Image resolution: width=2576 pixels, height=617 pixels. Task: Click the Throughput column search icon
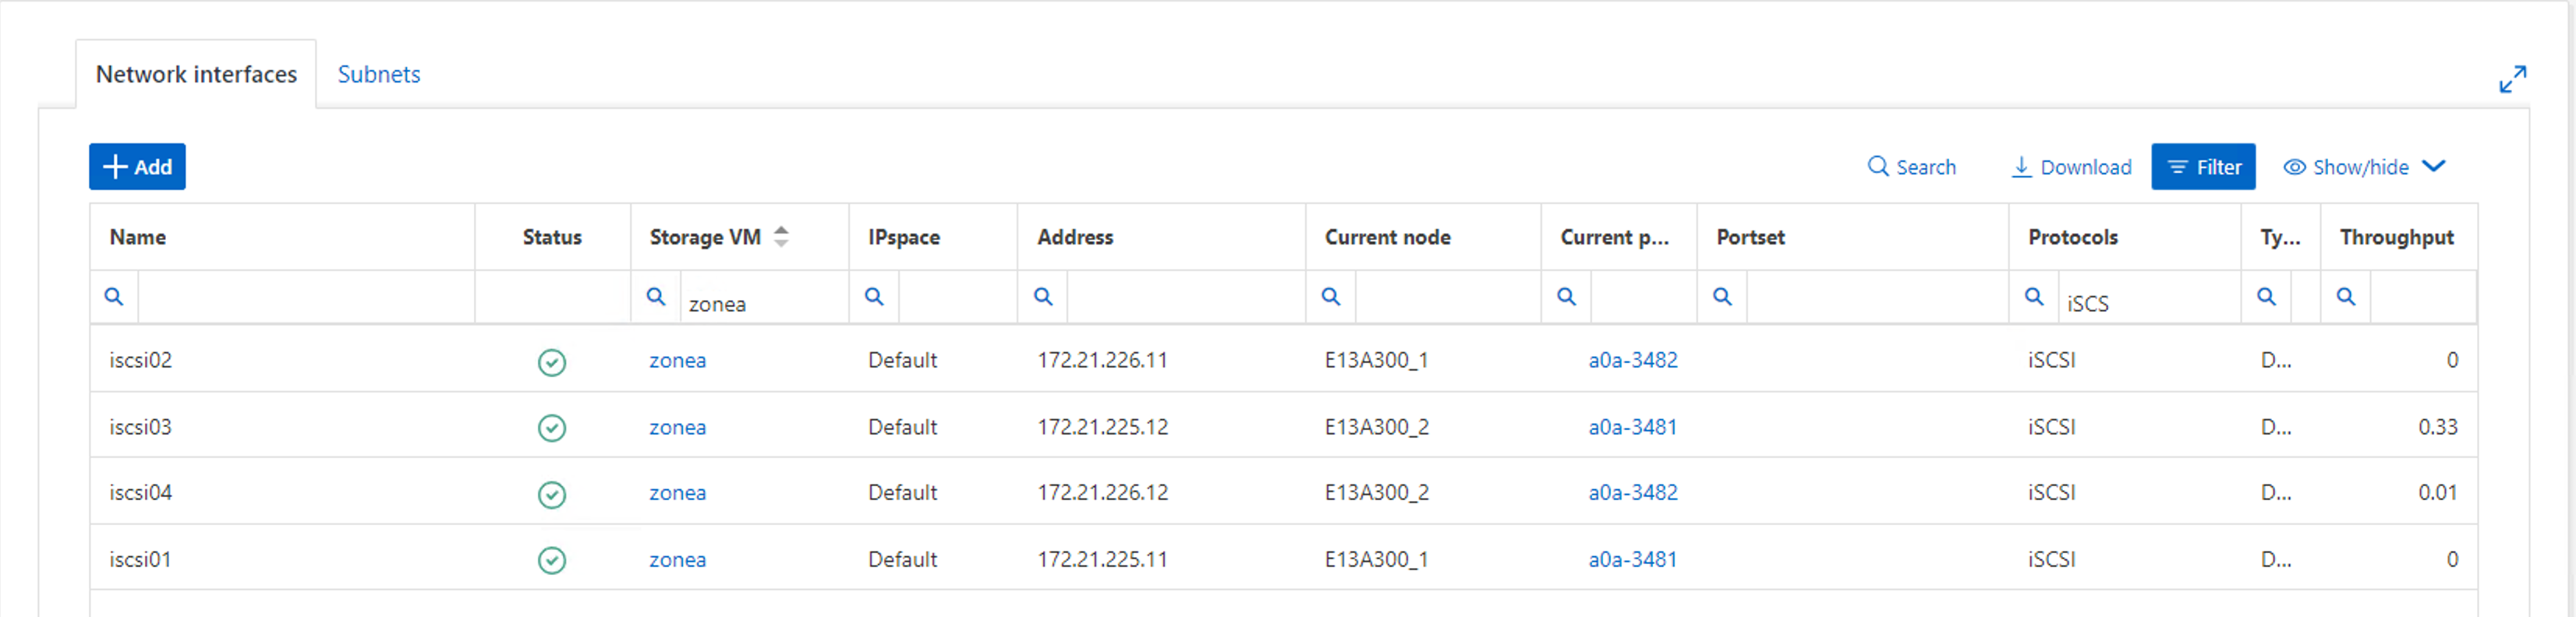pyautogui.click(x=2346, y=297)
